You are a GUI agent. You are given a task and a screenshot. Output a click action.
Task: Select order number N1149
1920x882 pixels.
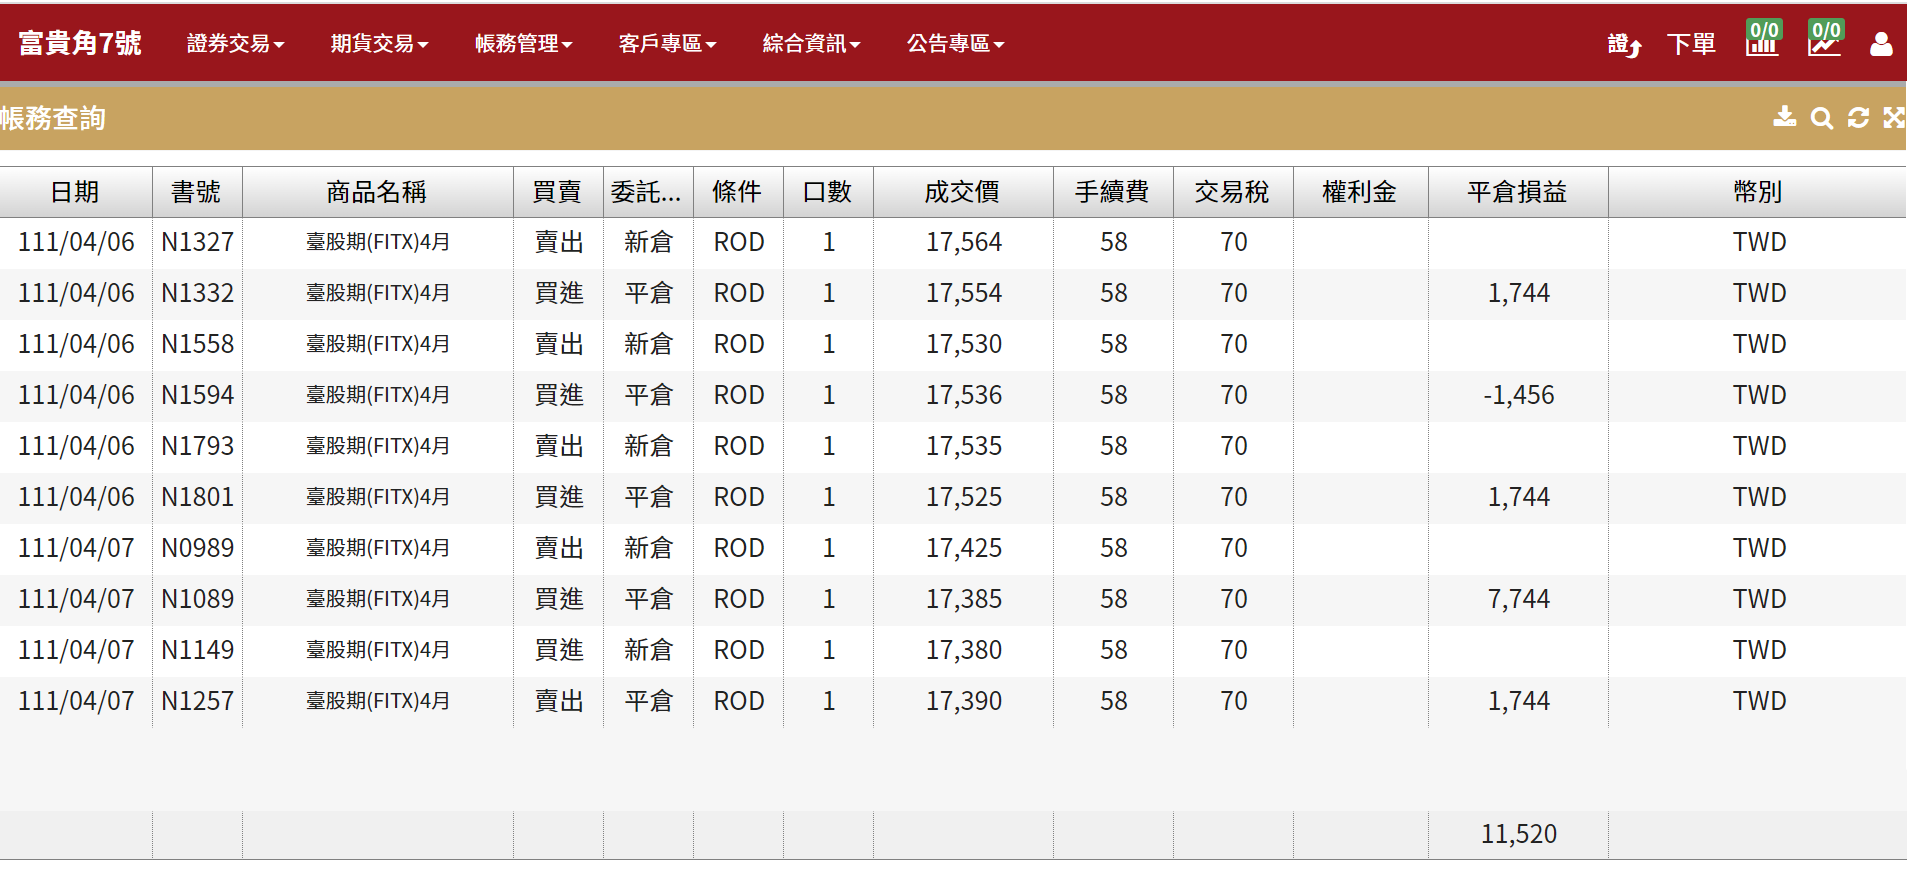(197, 650)
